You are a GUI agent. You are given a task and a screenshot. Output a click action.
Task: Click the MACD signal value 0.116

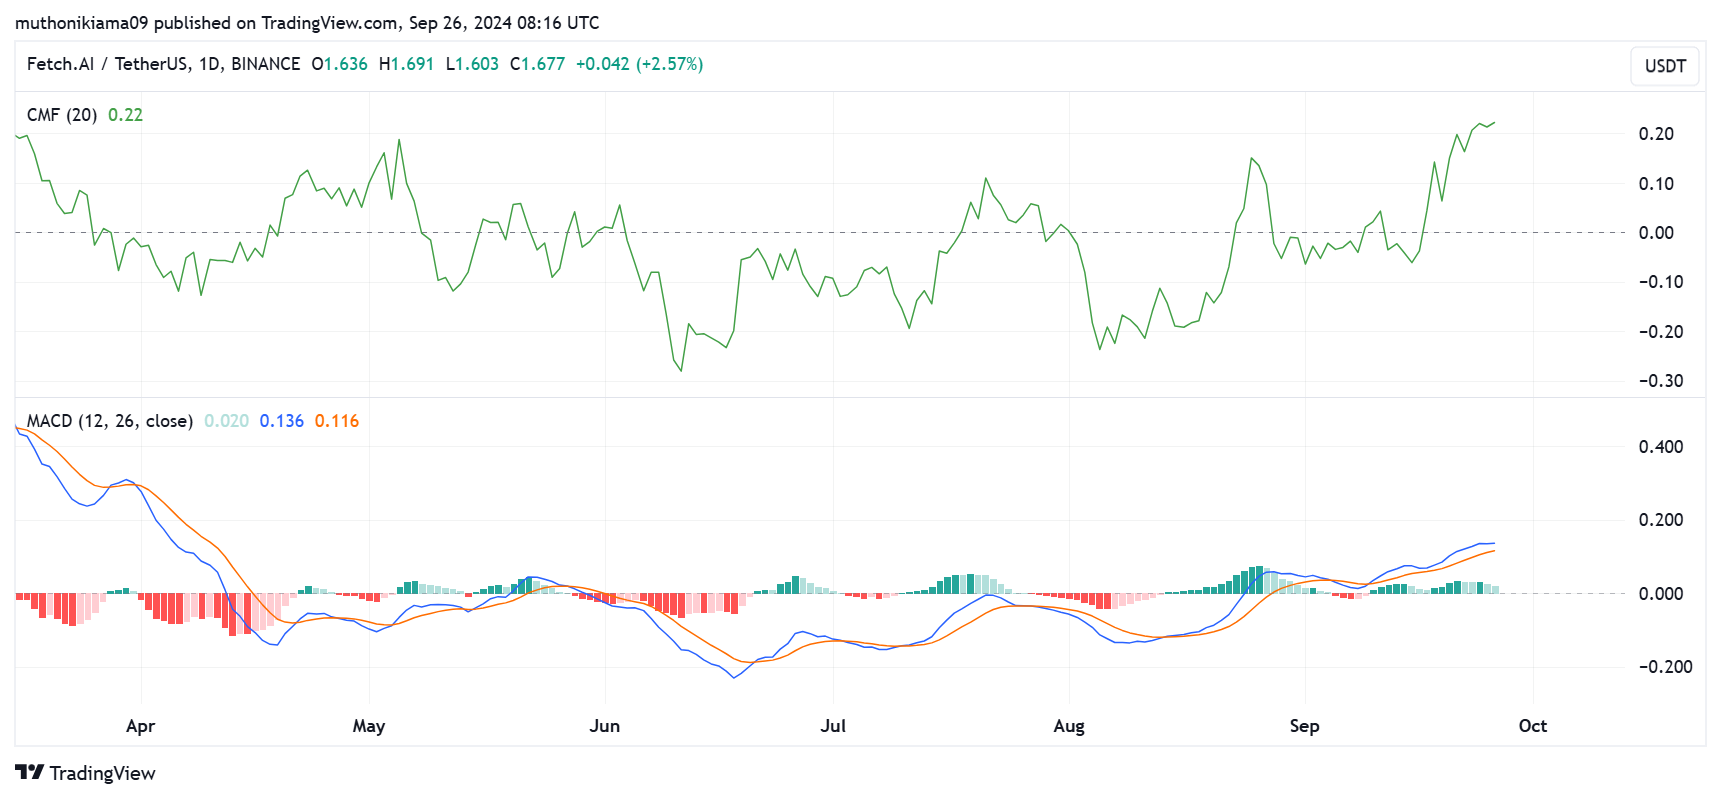[337, 421]
